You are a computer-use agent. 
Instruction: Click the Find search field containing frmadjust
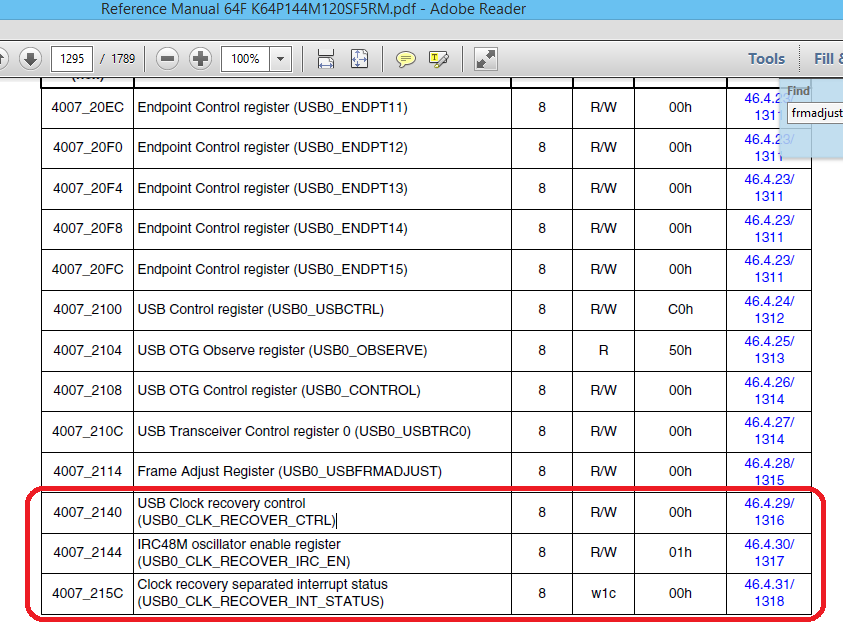[x=816, y=113]
